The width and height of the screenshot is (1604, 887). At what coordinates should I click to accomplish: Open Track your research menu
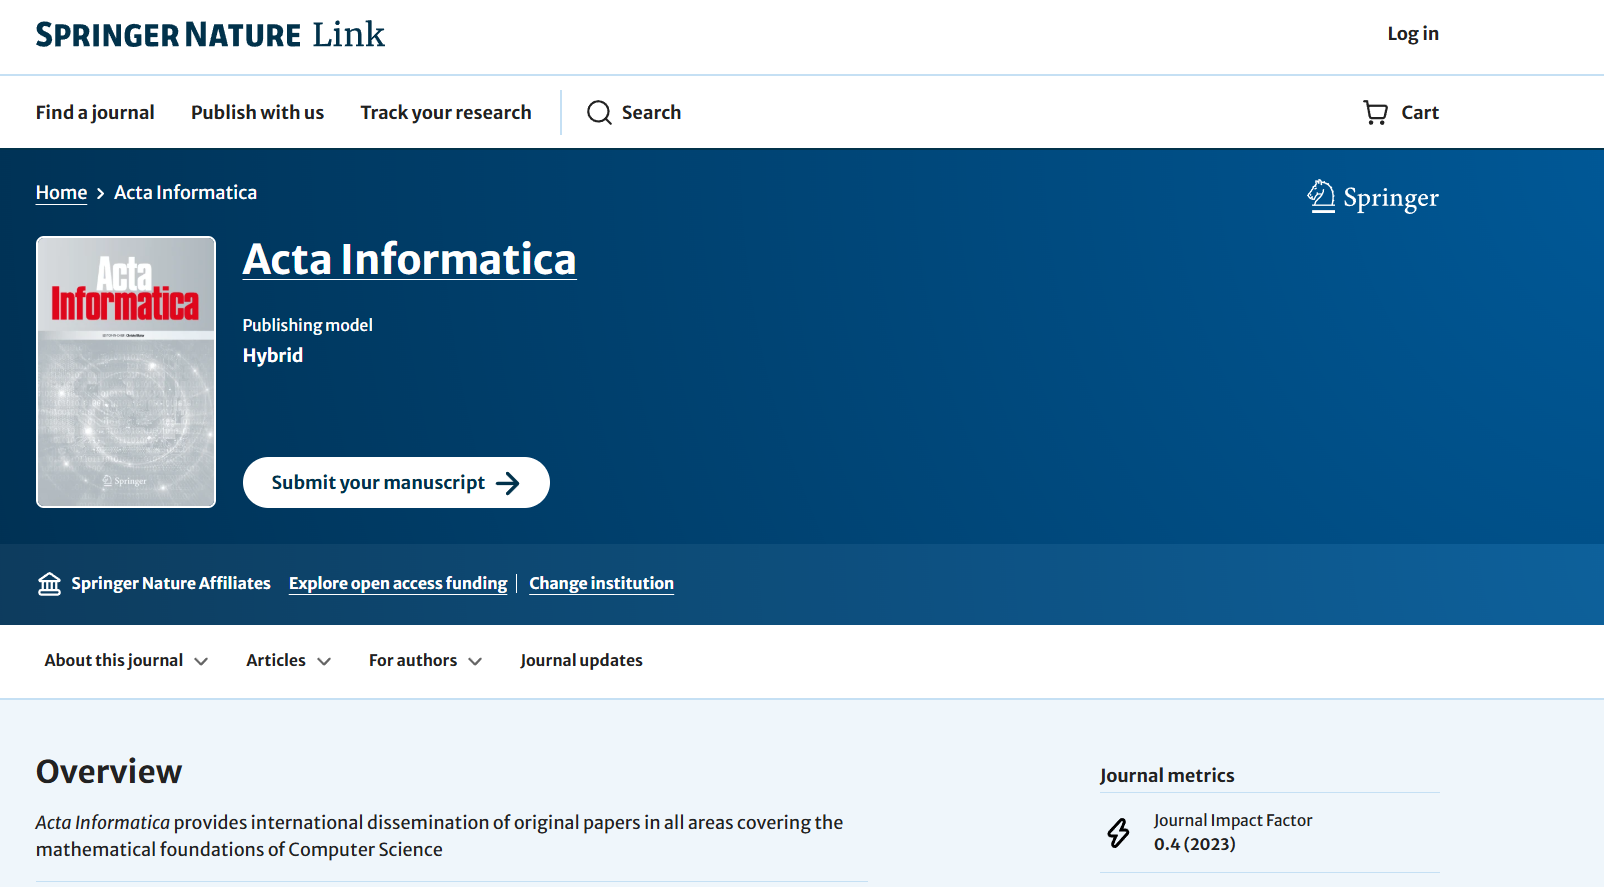[446, 112]
